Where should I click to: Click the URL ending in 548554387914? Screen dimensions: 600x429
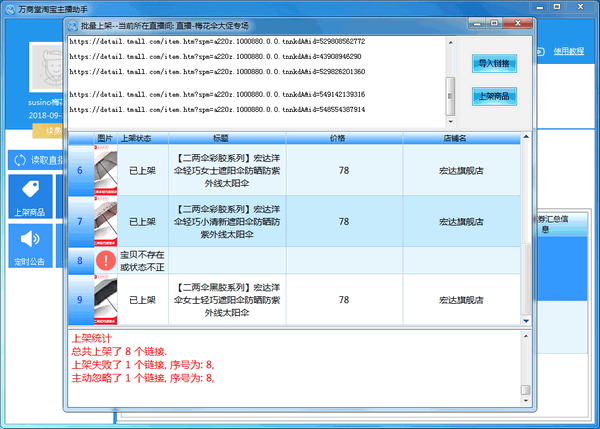coord(217,109)
